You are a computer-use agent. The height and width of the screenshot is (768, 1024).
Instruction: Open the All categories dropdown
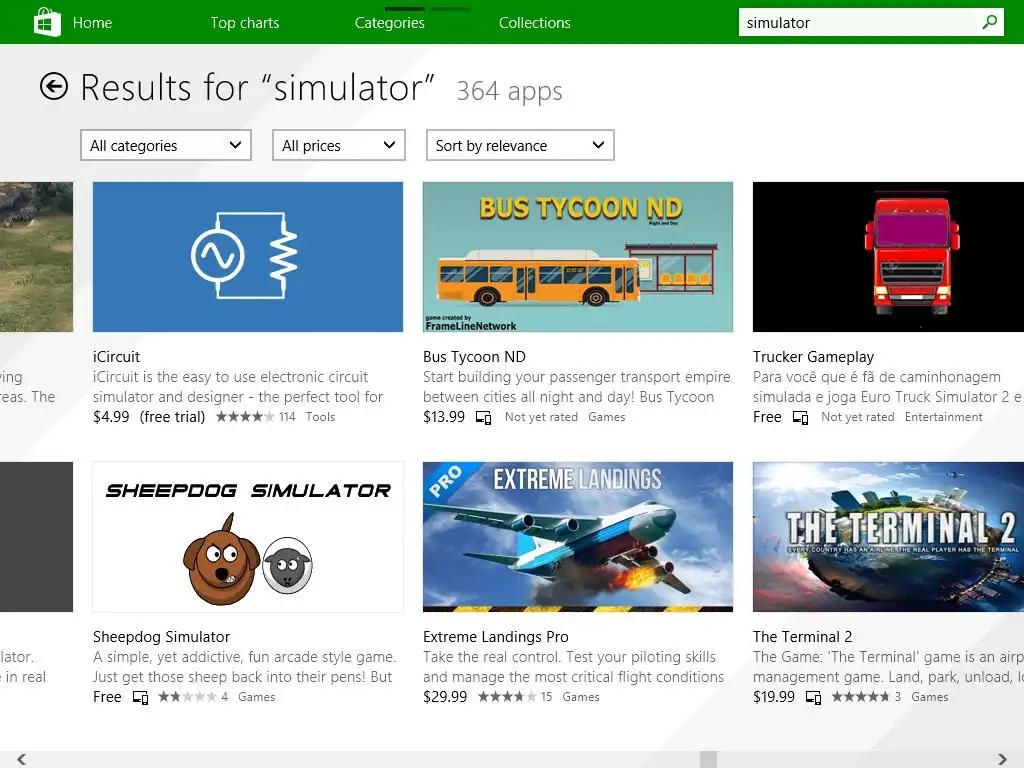tap(166, 145)
